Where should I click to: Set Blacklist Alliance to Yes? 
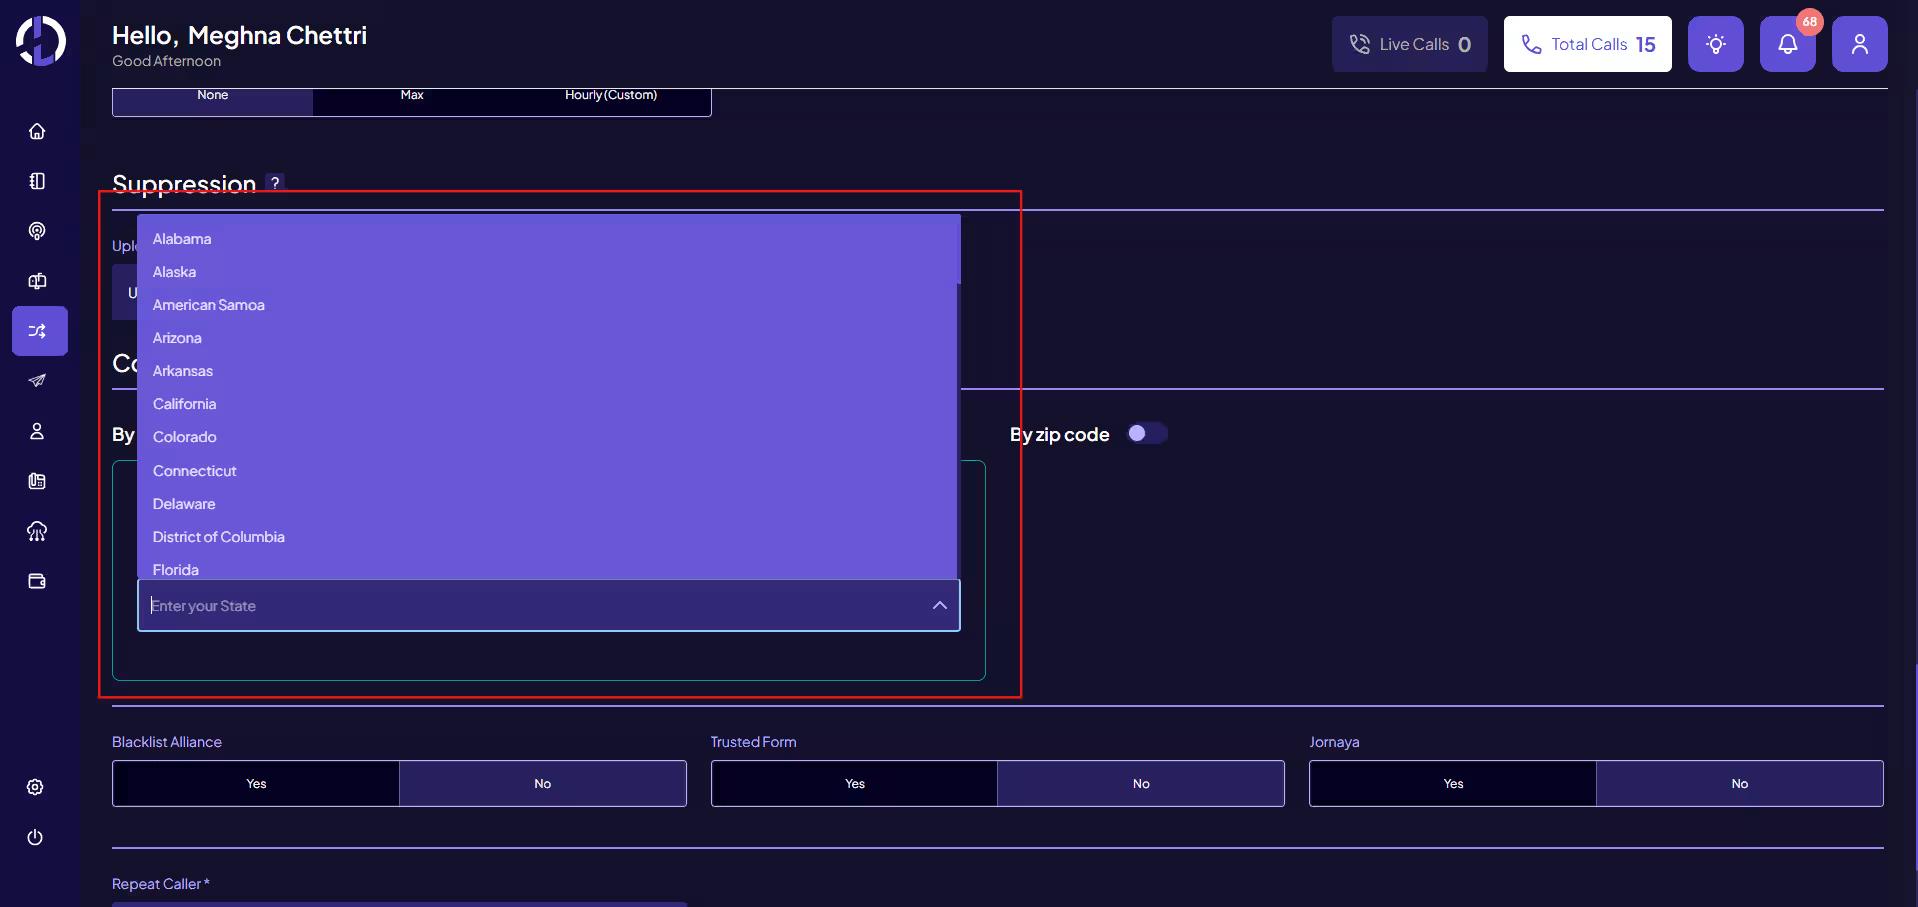(255, 784)
